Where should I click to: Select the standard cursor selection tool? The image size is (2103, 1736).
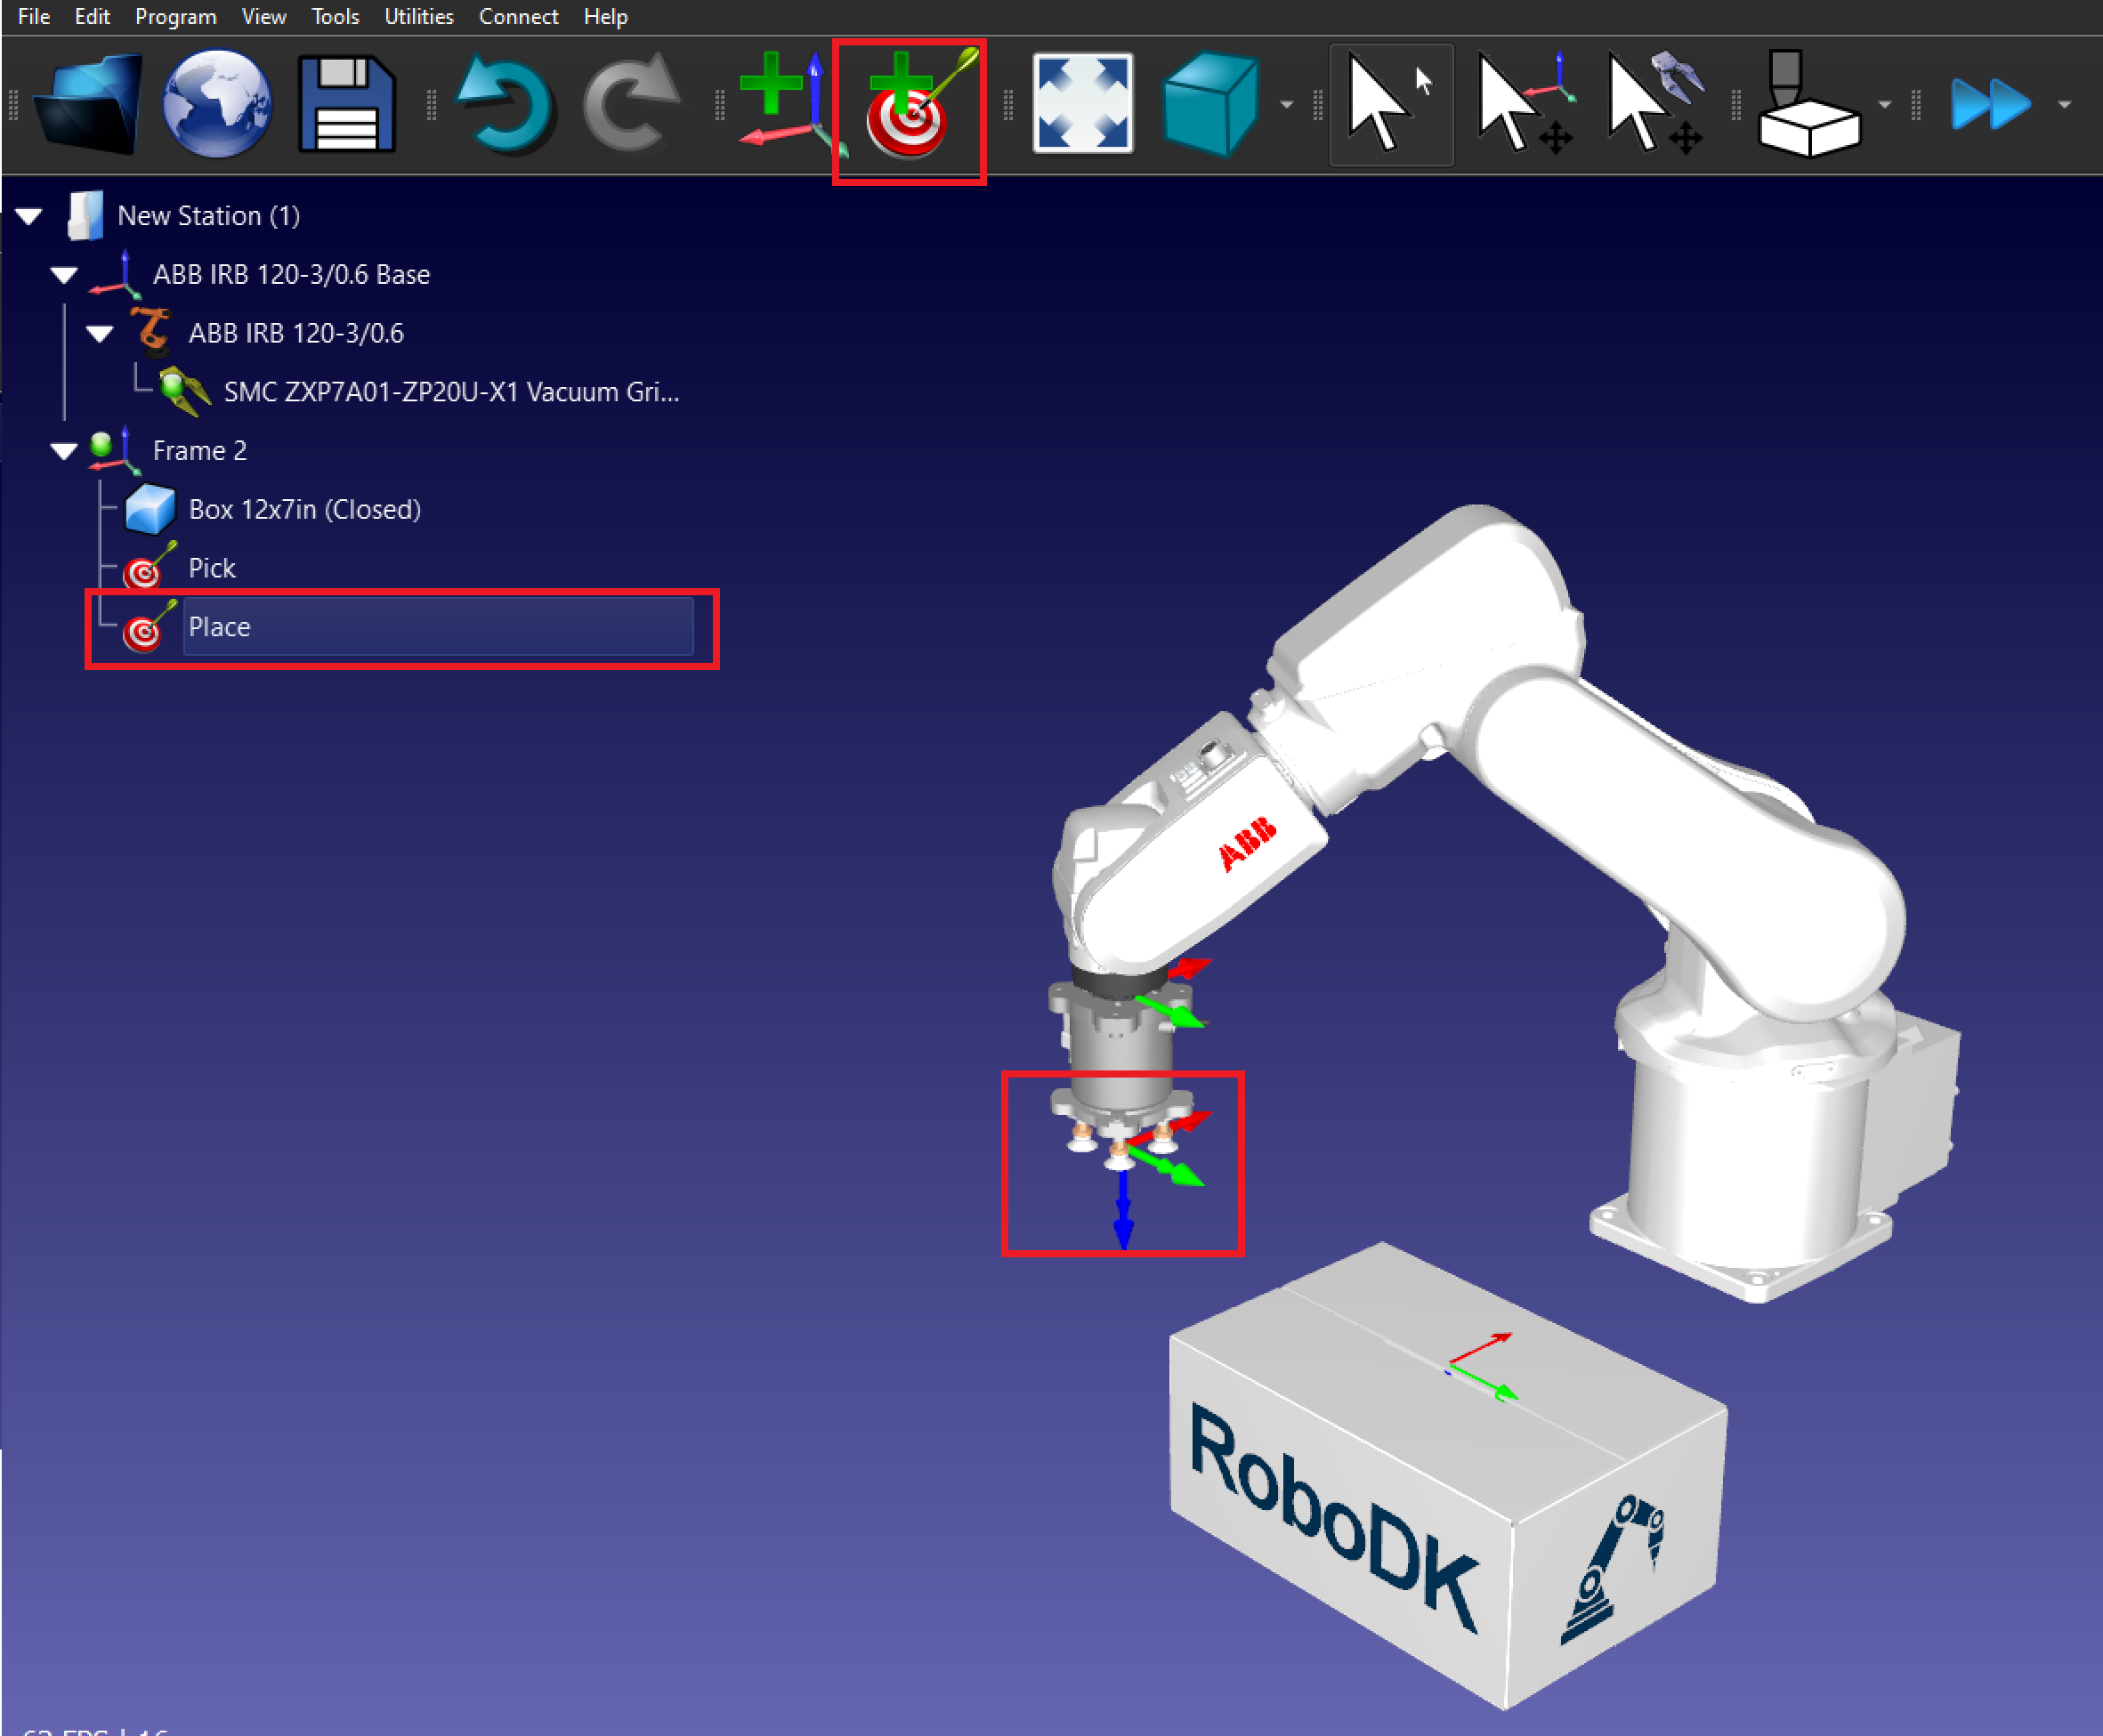tap(1391, 103)
